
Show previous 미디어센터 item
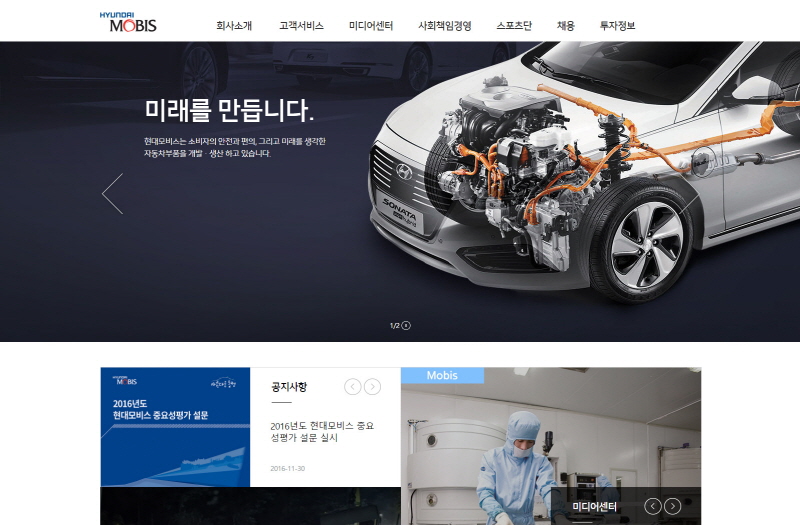[653, 506]
